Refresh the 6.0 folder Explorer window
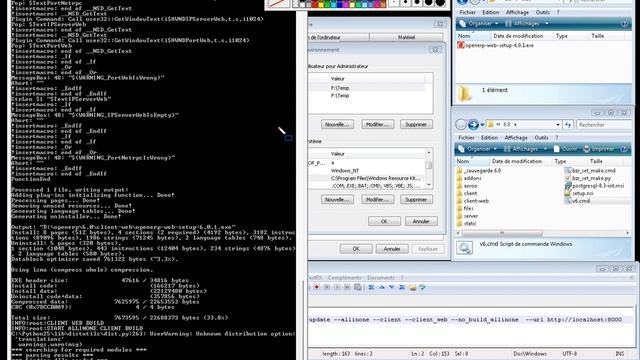The image size is (640, 360). (568, 124)
